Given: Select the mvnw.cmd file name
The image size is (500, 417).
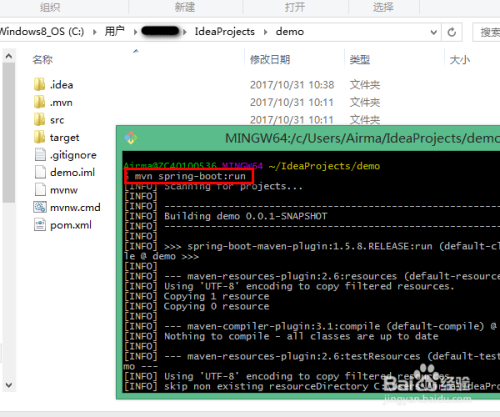Looking at the screenshot, I should click(x=75, y=208).
